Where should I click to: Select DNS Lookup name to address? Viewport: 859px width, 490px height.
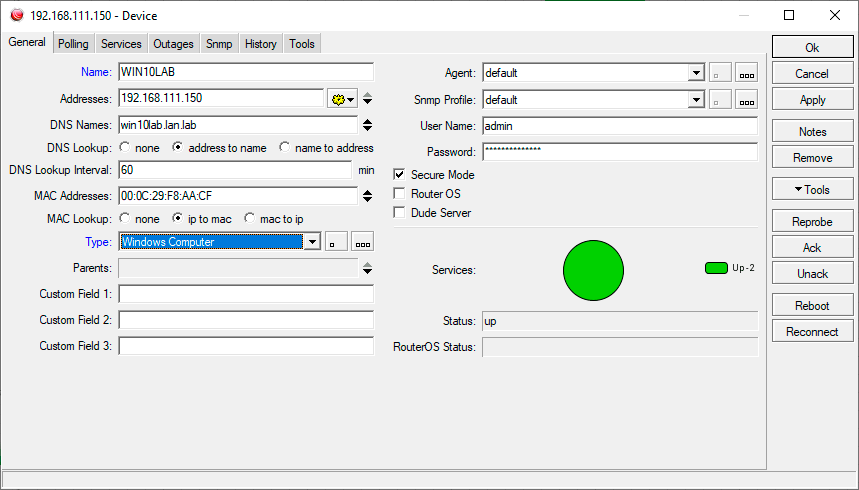[x=284, y=147]
